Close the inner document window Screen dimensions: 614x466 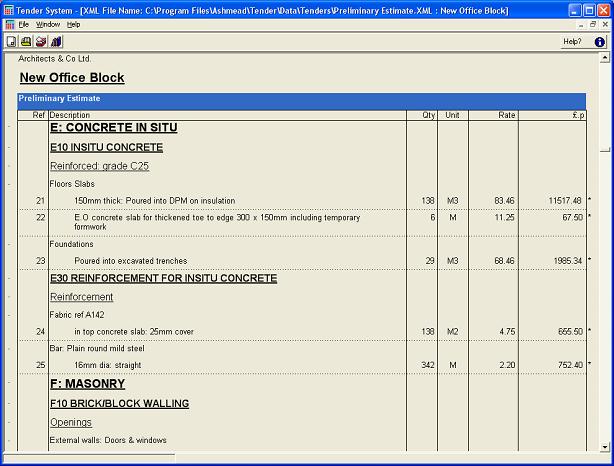pos(605,25)
